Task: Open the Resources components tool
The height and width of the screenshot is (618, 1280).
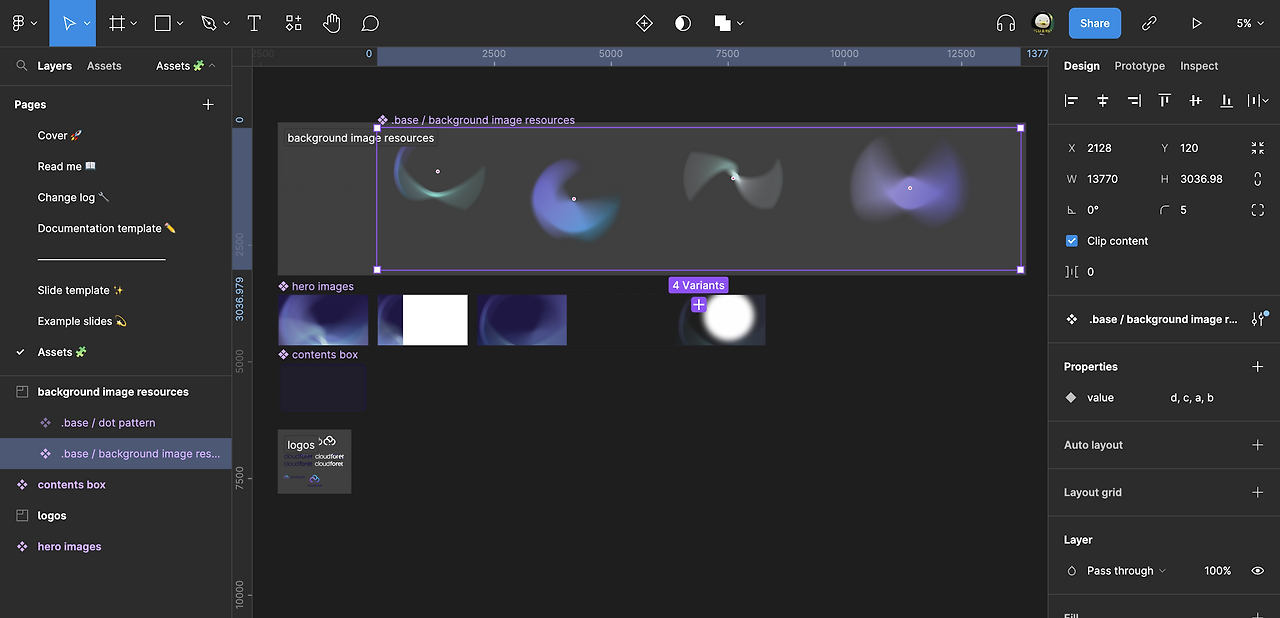Action: tap(293, 23)
